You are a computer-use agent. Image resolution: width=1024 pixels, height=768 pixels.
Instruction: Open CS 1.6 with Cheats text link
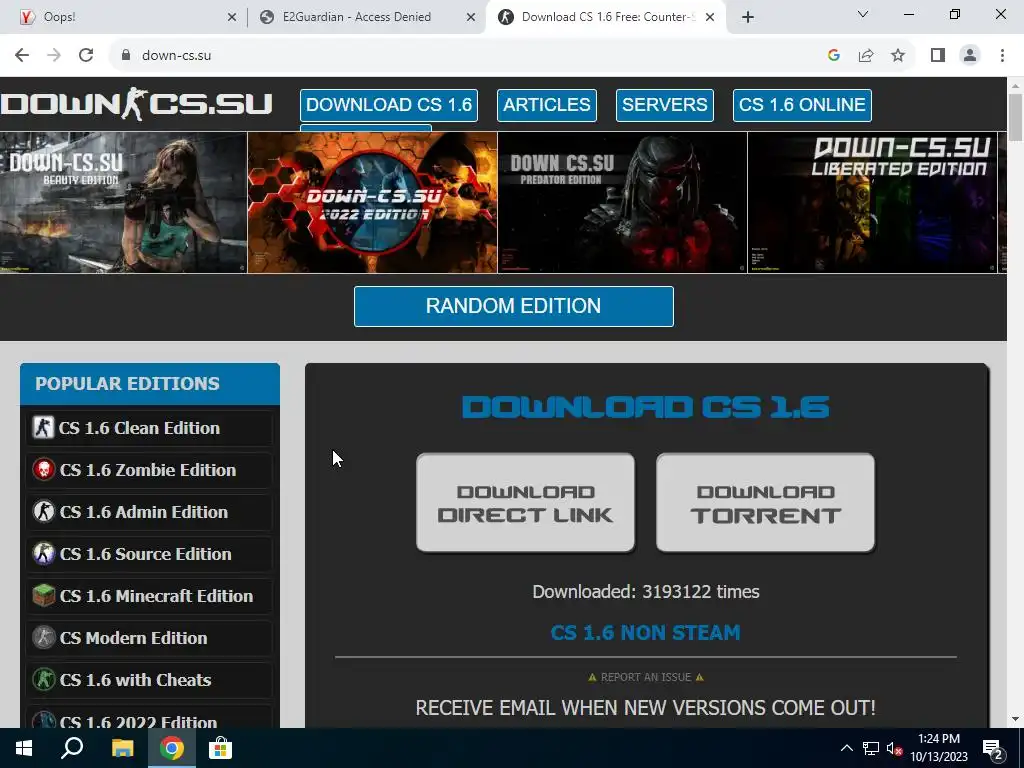point(136,680)
